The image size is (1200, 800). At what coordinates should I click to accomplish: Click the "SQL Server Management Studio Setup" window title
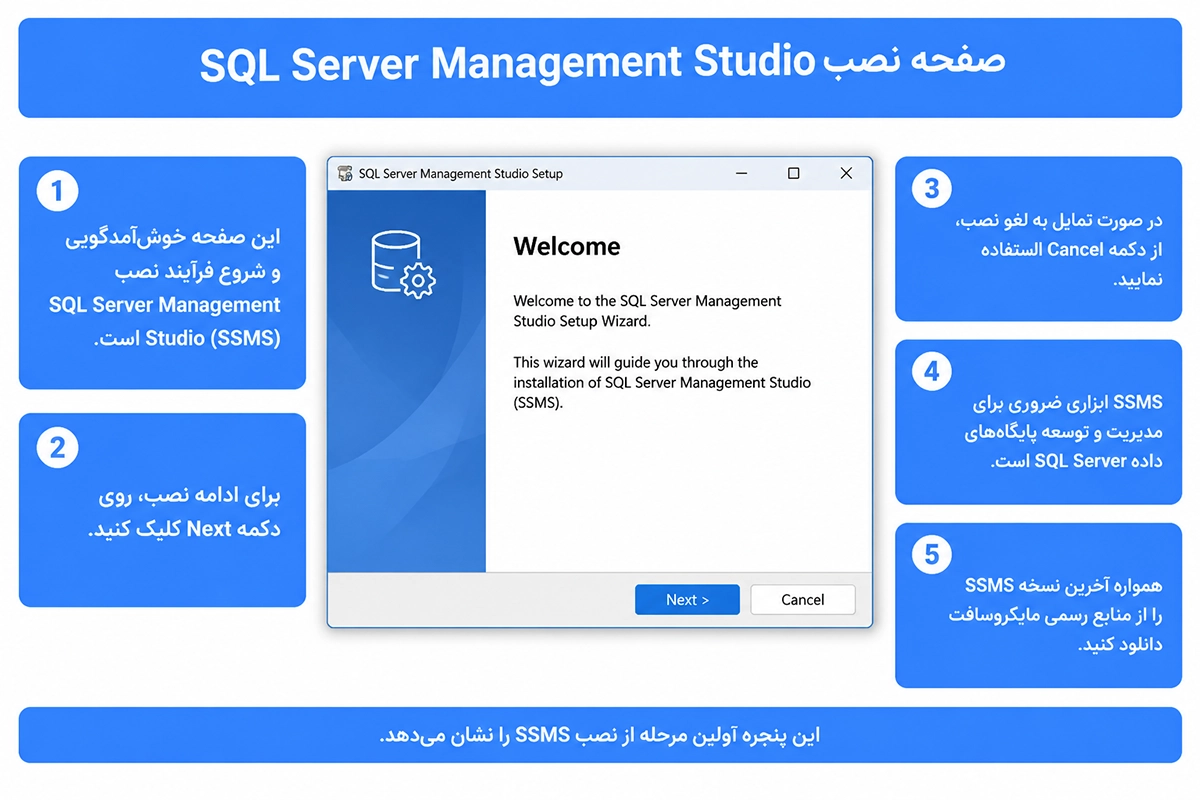(461, 173)
